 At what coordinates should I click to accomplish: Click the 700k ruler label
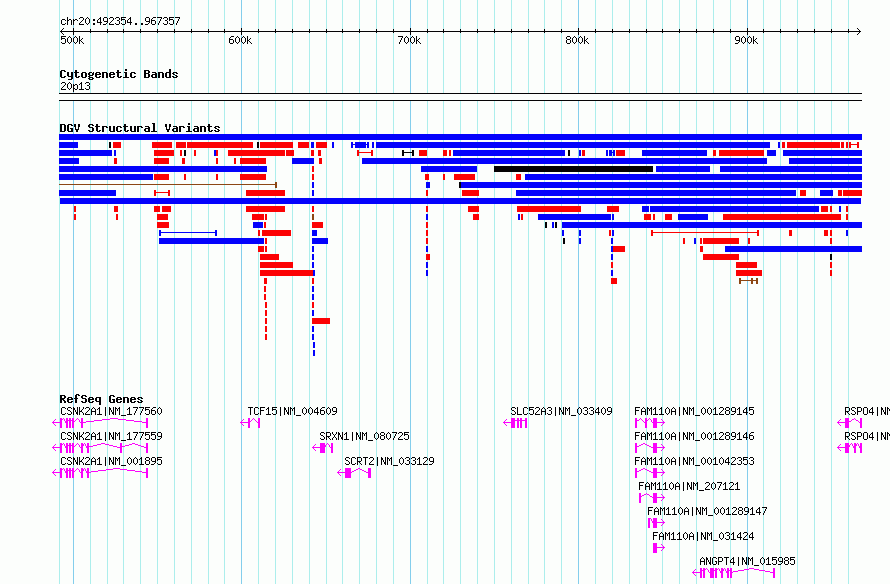(409, 40)
